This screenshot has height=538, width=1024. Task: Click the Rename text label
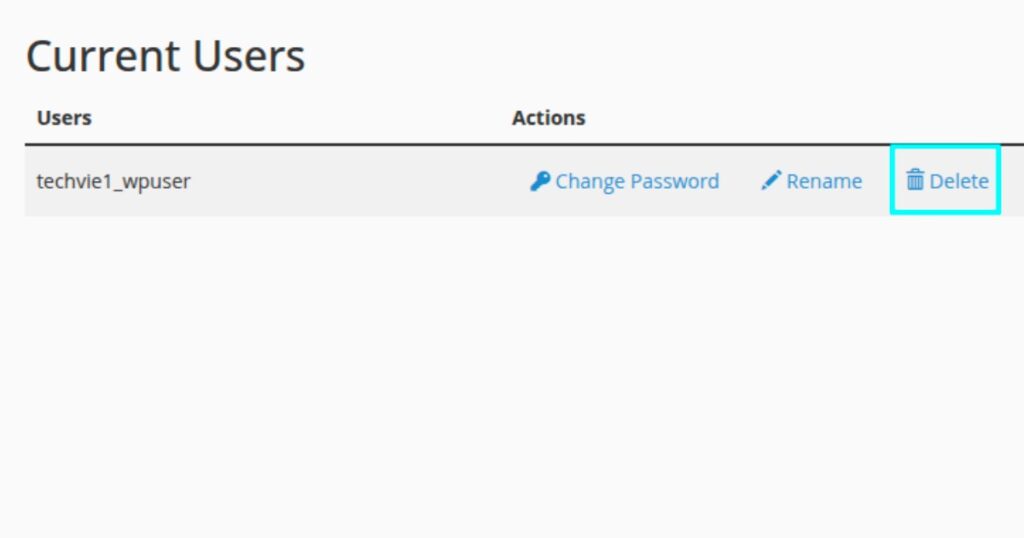(x=824, y=181)
